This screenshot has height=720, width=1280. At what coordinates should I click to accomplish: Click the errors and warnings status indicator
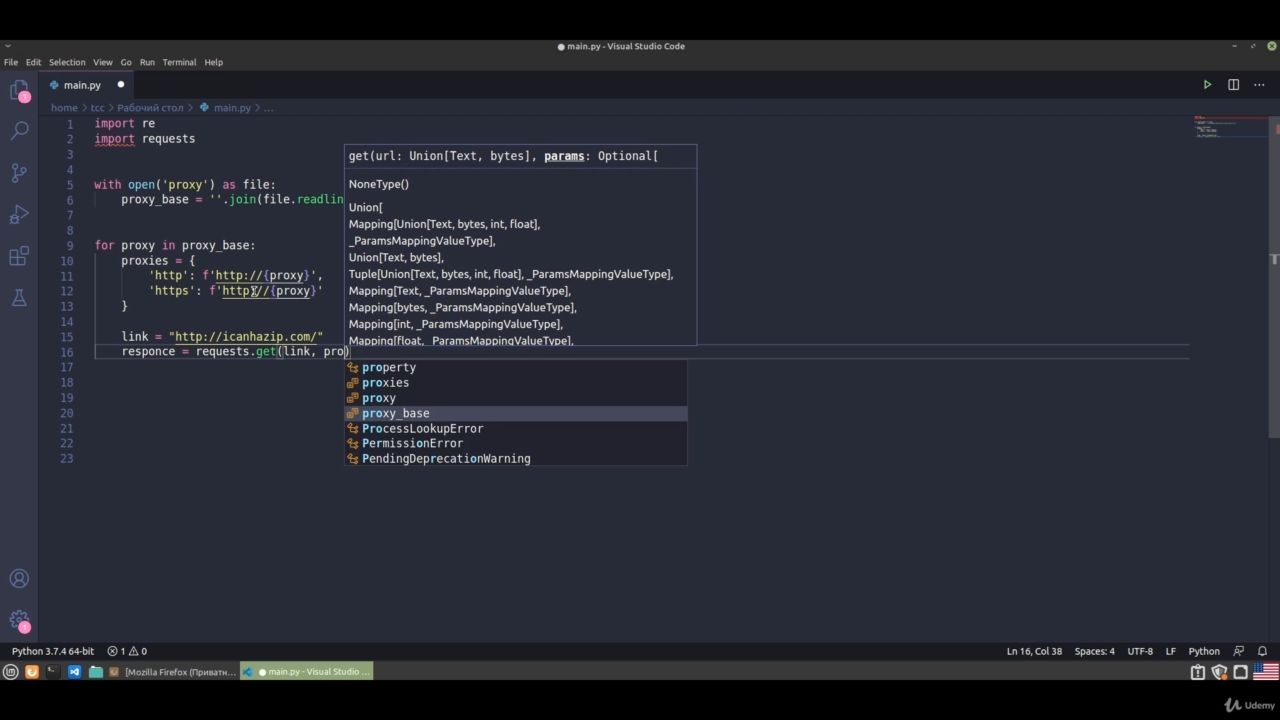(x=127, y=651)
